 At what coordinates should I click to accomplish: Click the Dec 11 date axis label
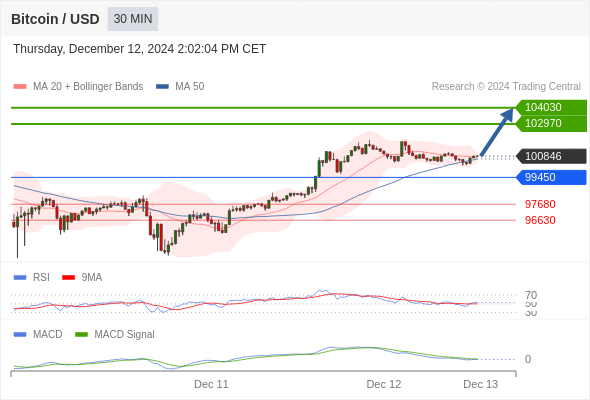pyautogui.click(x=211, y=384)
